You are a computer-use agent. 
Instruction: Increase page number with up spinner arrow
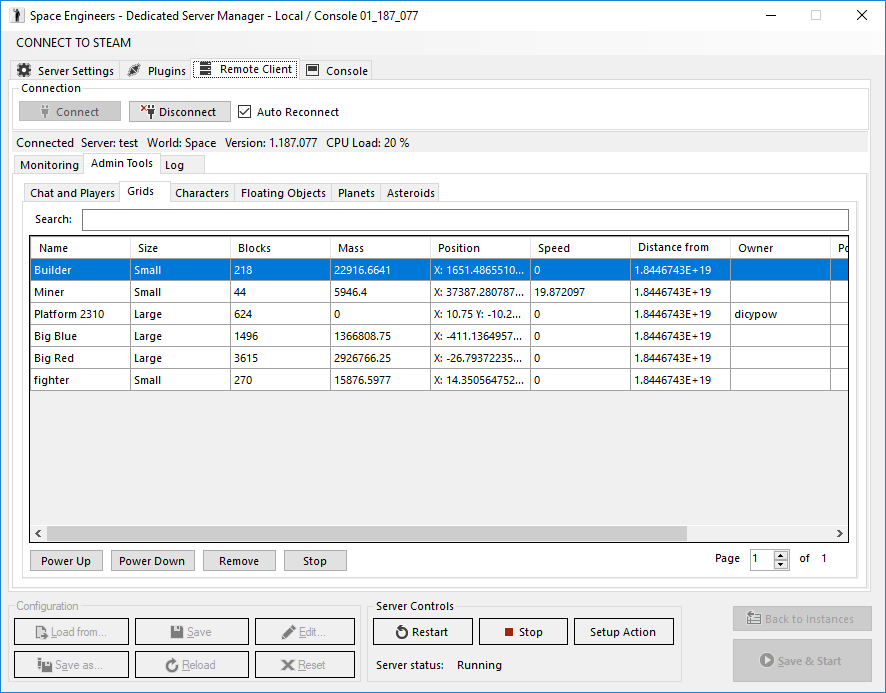click(x=781, y=555)
